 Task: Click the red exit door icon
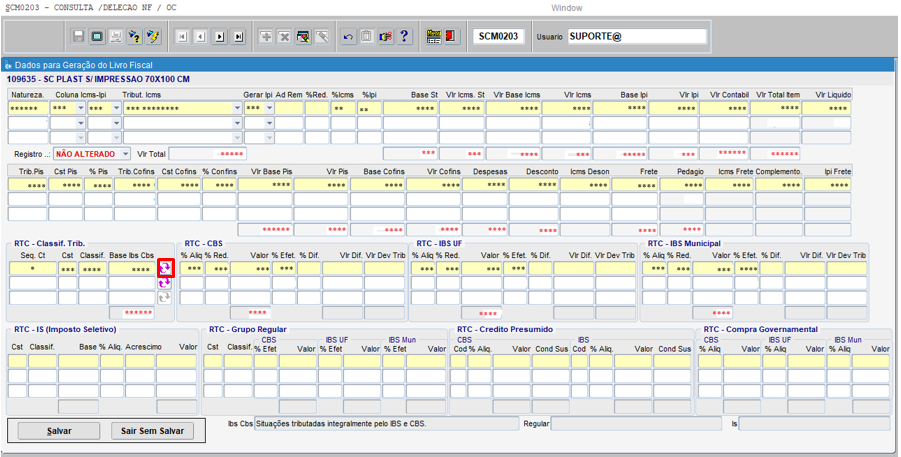coord(451,37)
